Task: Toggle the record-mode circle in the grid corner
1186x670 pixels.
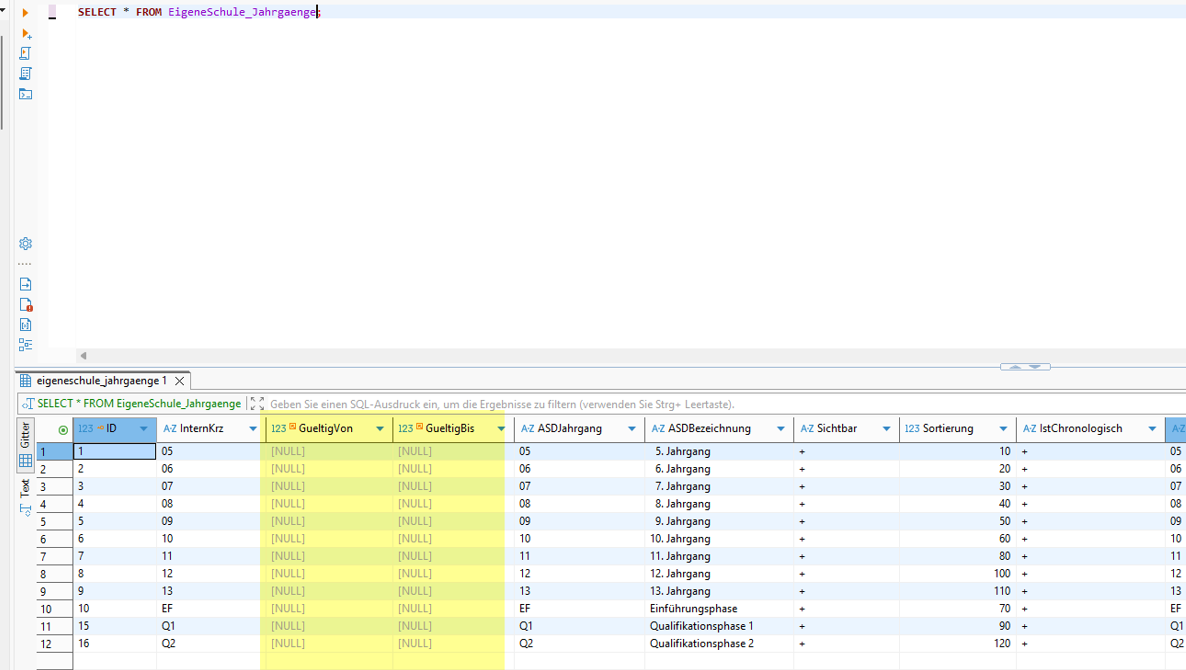Action: pos(63,430)
